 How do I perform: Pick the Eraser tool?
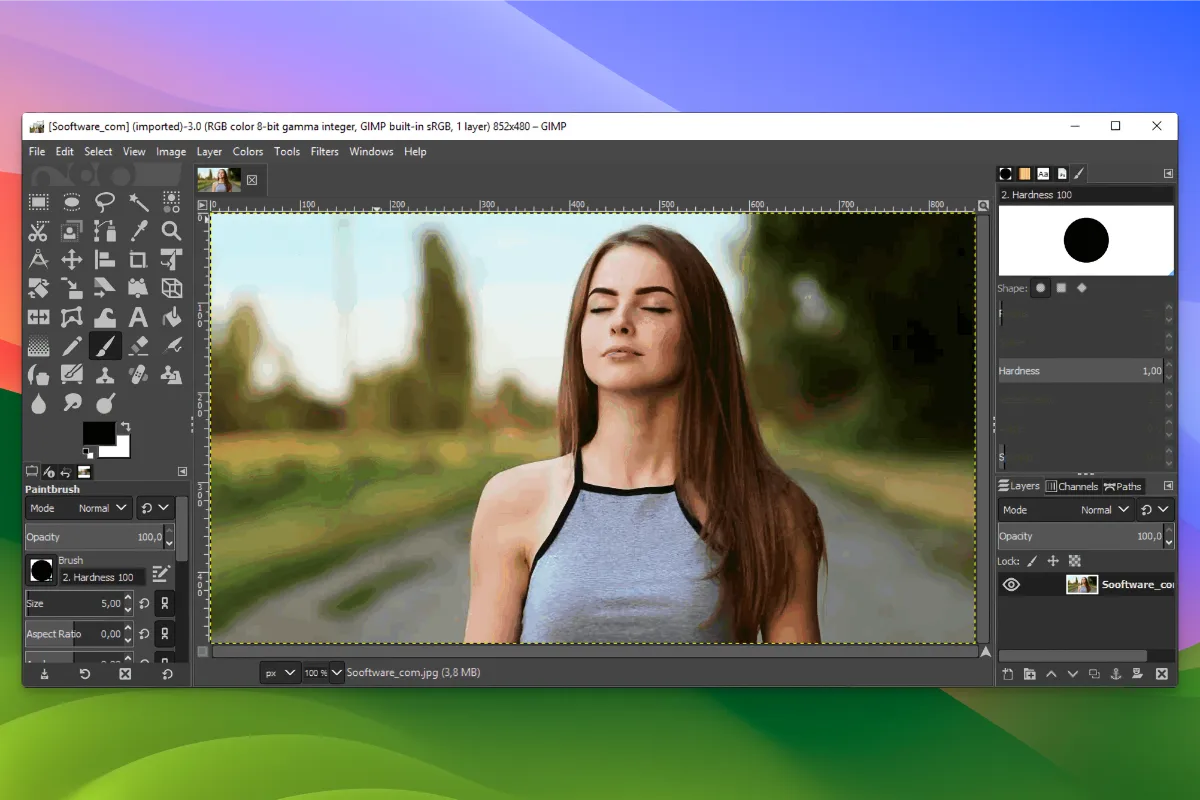pos(138,346)
